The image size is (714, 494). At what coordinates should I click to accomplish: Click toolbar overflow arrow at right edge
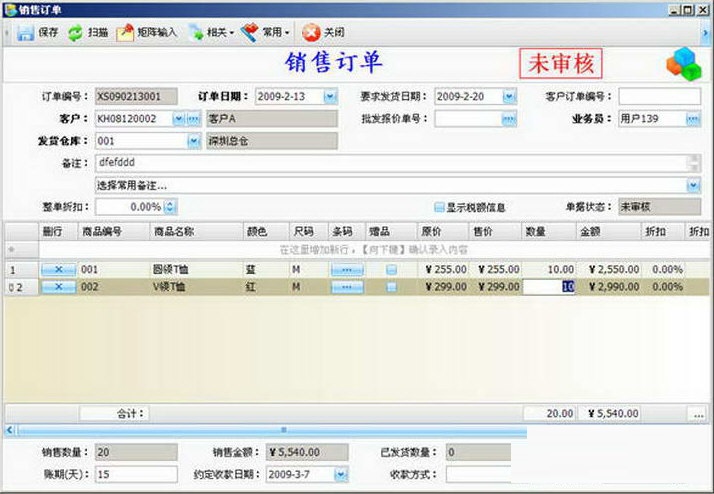click(706, 33)
